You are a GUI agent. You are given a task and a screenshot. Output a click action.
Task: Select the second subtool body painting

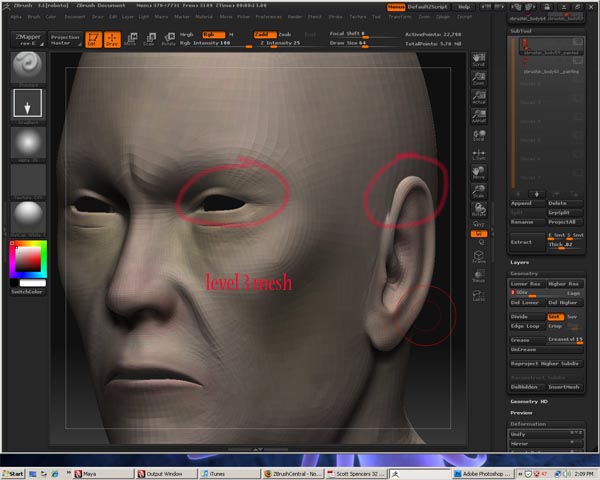551,65
